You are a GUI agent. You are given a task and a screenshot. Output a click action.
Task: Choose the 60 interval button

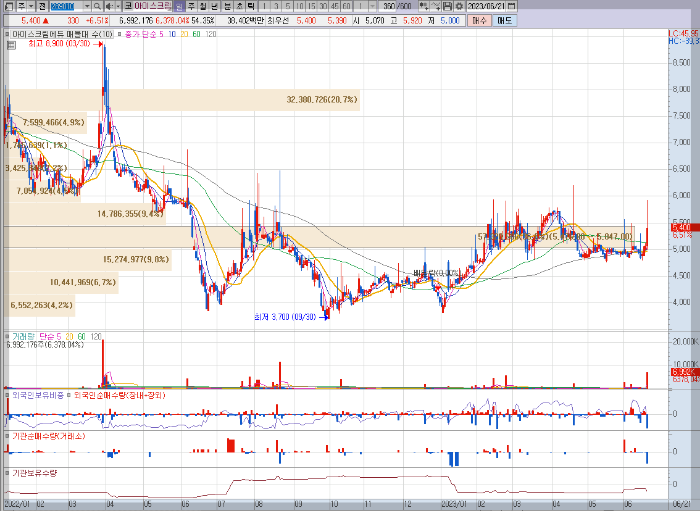coord(346,6)
